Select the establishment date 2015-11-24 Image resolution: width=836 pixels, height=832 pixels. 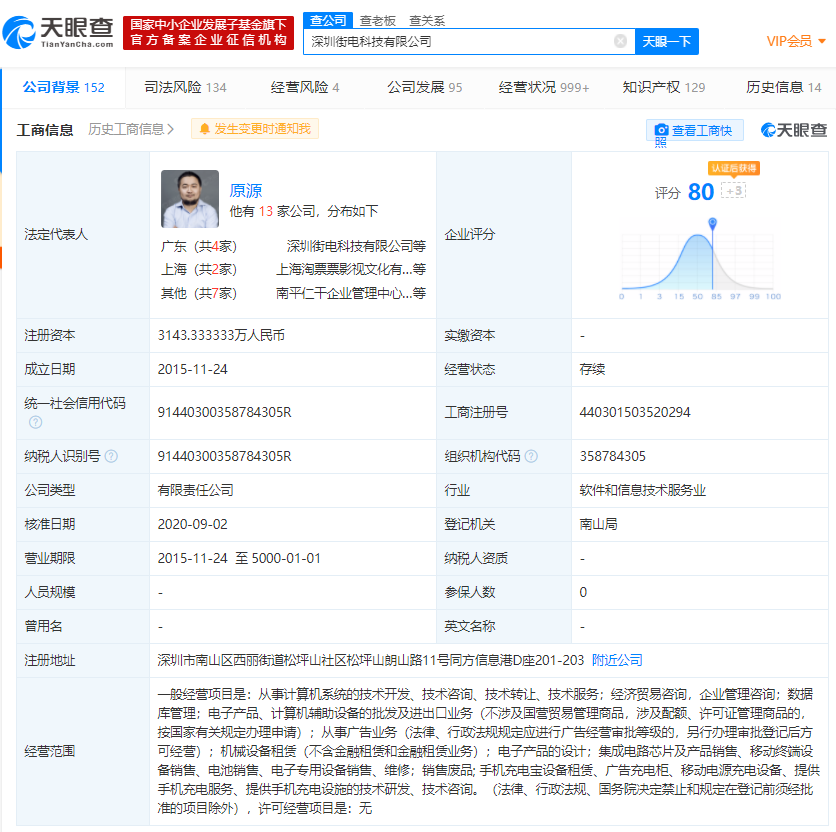point(192,370)
